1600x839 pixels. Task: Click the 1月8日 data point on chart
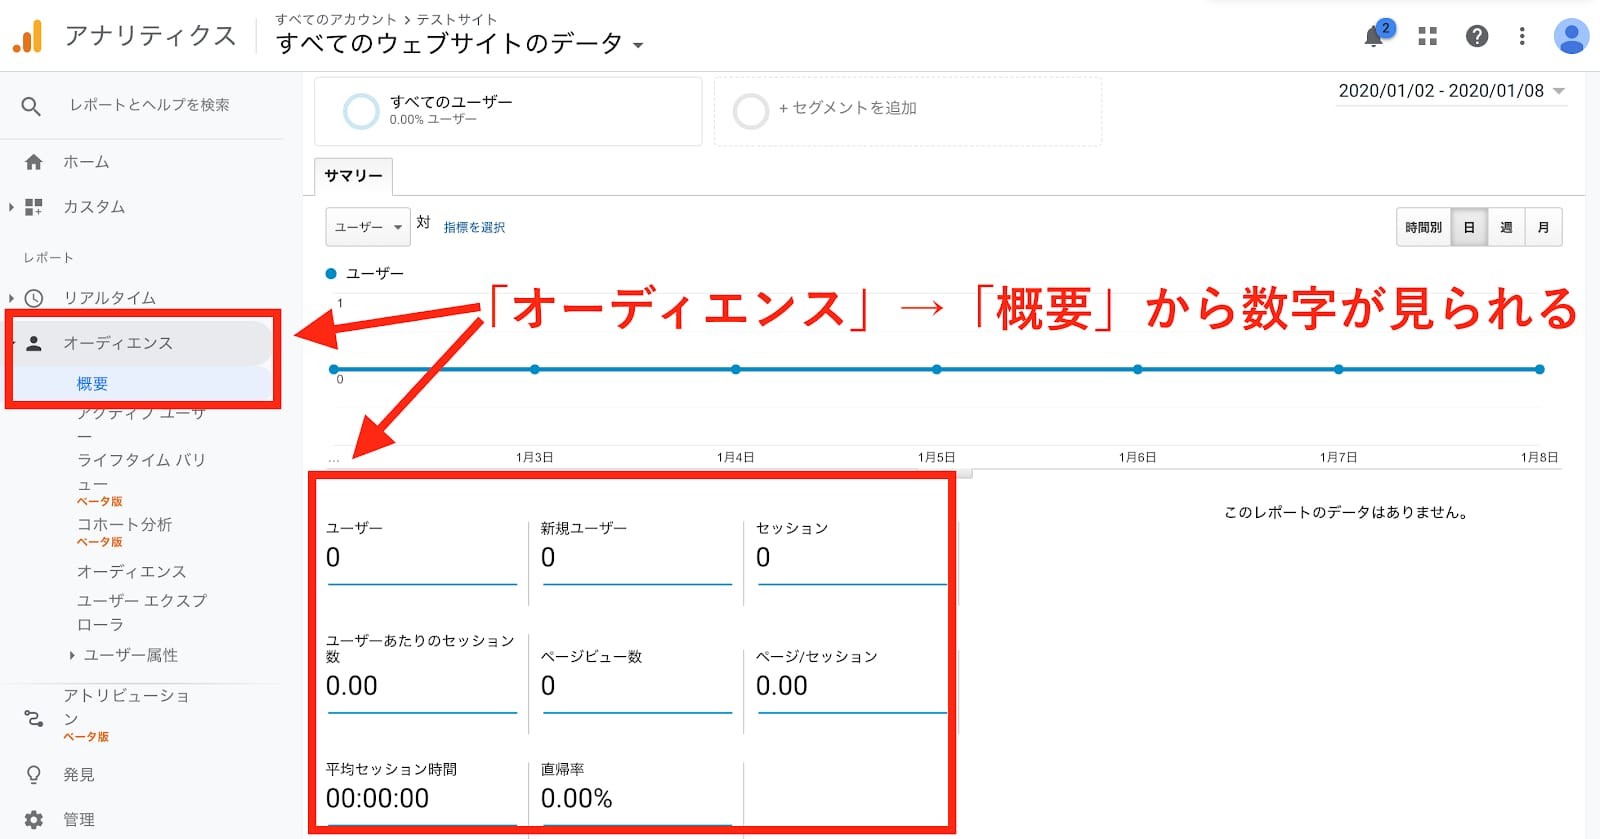1540,369
